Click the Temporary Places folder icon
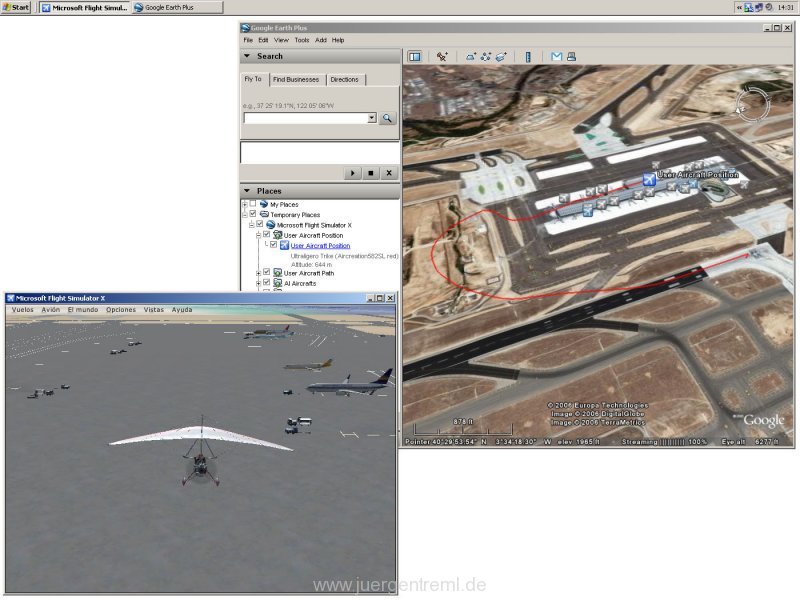Screen dimensions: 800x600 click(x=264, y=214)
